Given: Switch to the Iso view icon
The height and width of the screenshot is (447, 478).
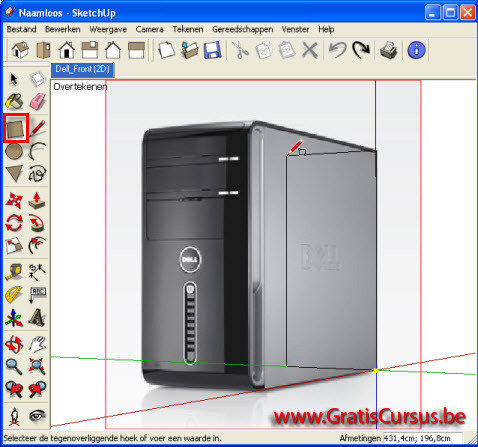Looking at the screenshot, I should tap(20, 50).
